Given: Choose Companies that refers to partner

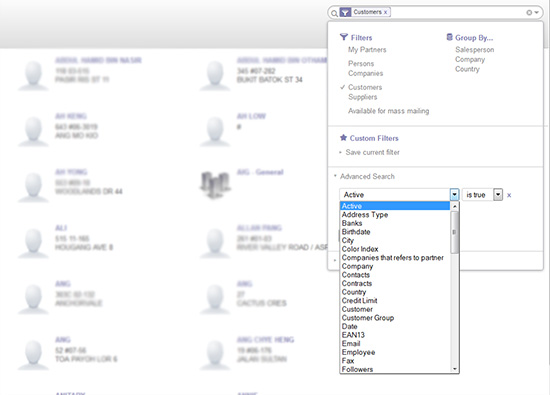Looking at the screenshot, I should [395, 257].
